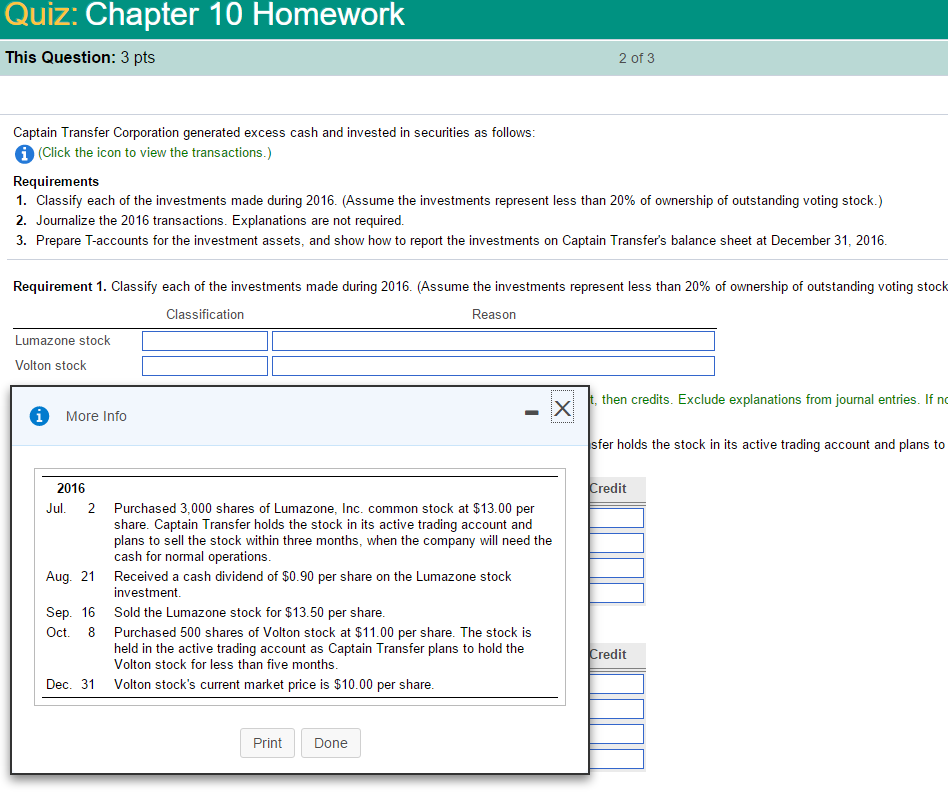Click the Lumazone stock Reason field
The height and width of the screenshot is (797, 948).
[493, 340]
